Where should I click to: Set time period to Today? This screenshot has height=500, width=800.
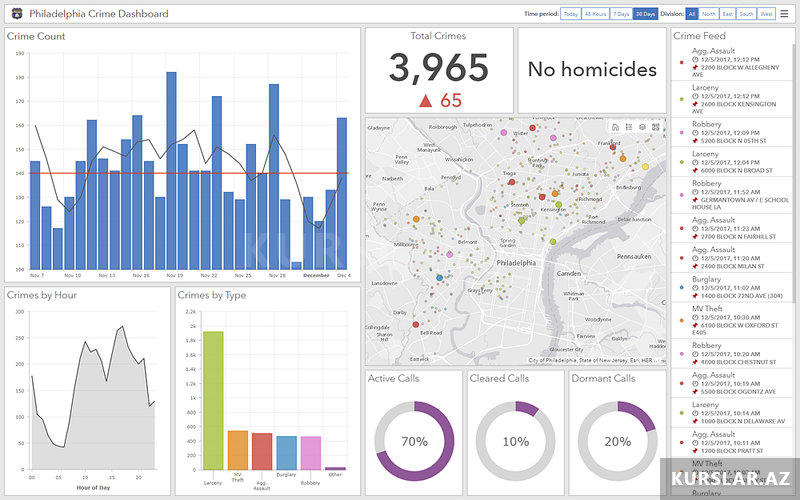pyautogui.click(x=570, y=14)
